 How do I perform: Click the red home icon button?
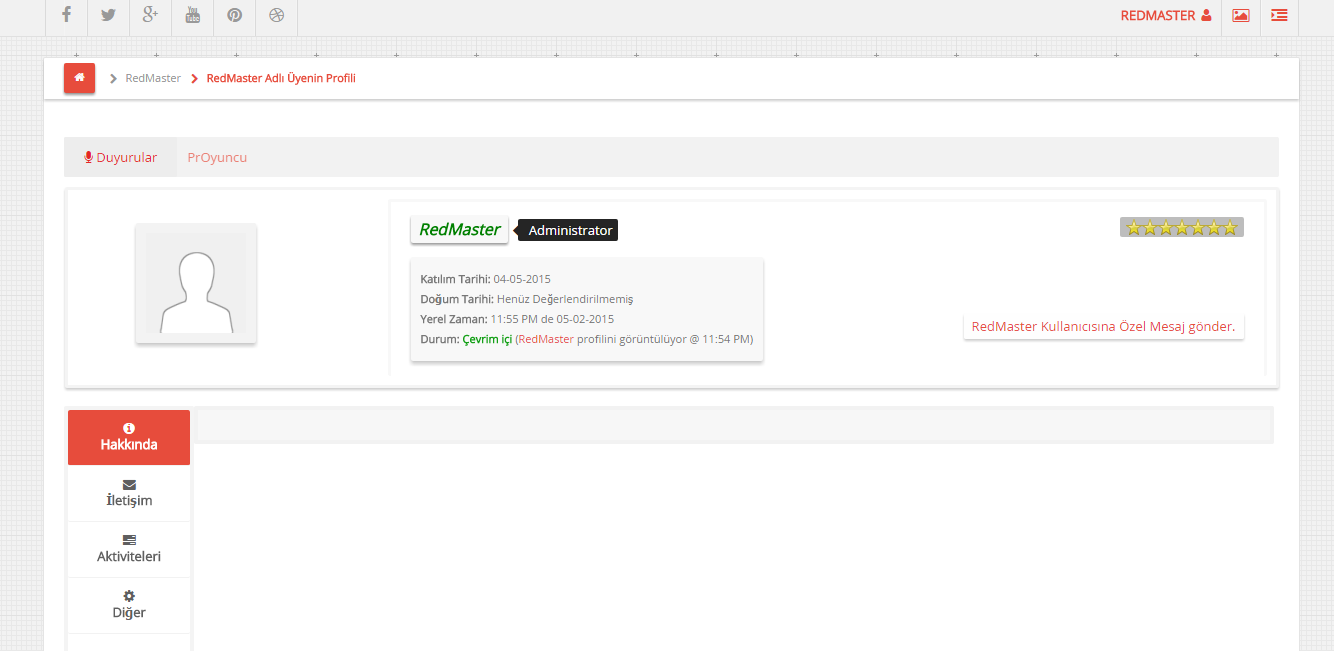point(79,78)
